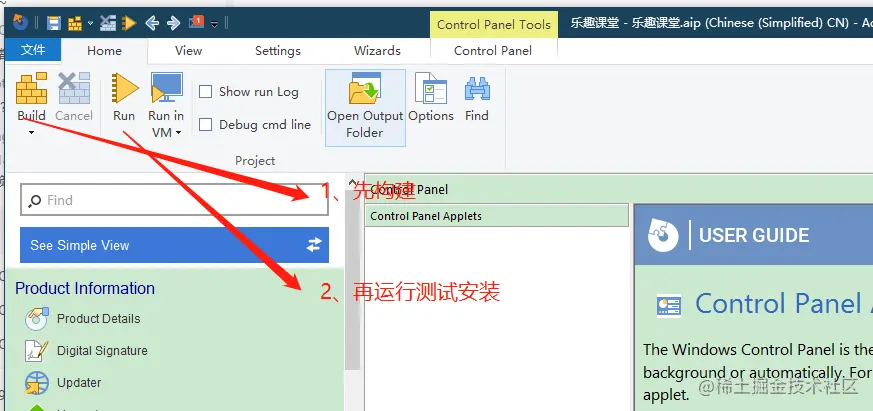Screen dimensions: 873x411
Task: Expand the Run in VM dropdown arrow
Action: pos(178,133)
